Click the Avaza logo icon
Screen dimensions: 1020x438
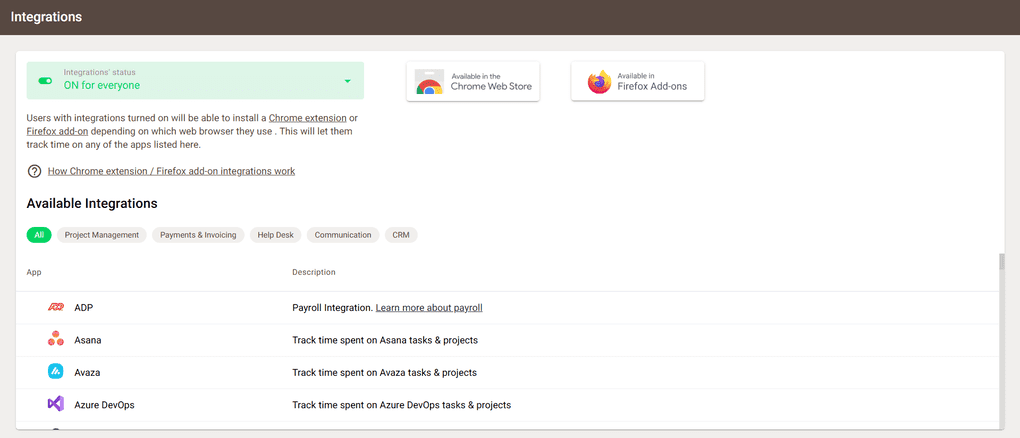56,372
